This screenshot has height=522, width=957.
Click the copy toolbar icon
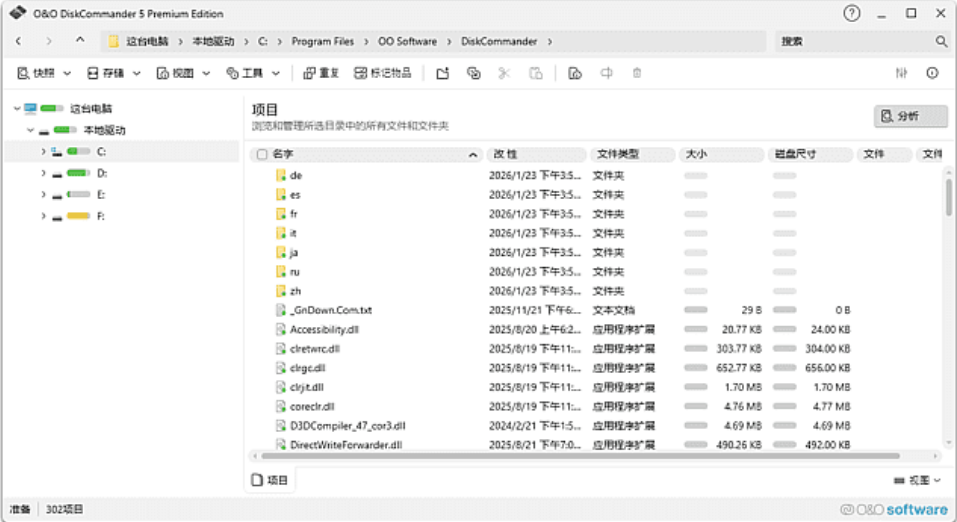click(x=474, y=73)
